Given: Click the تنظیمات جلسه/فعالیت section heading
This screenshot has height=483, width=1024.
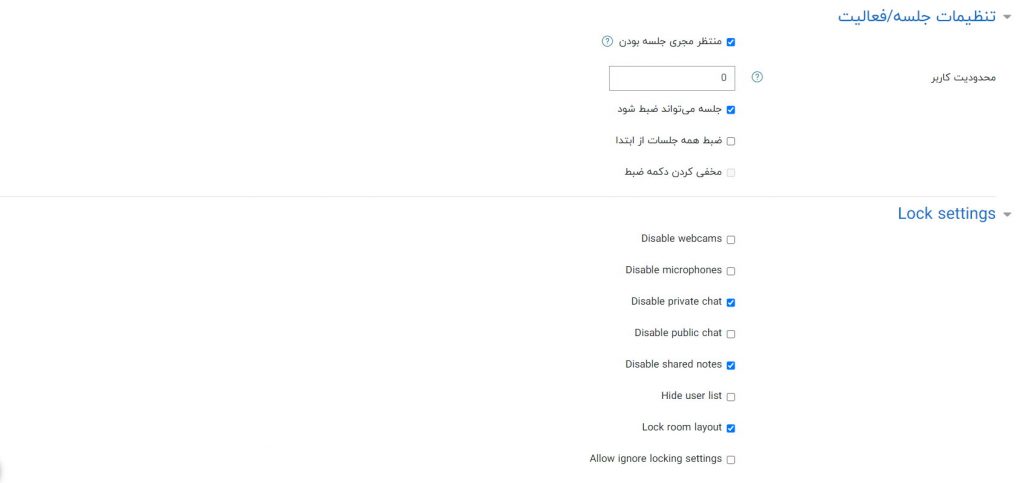Looking at the screenshot, I should pos(916,17).
